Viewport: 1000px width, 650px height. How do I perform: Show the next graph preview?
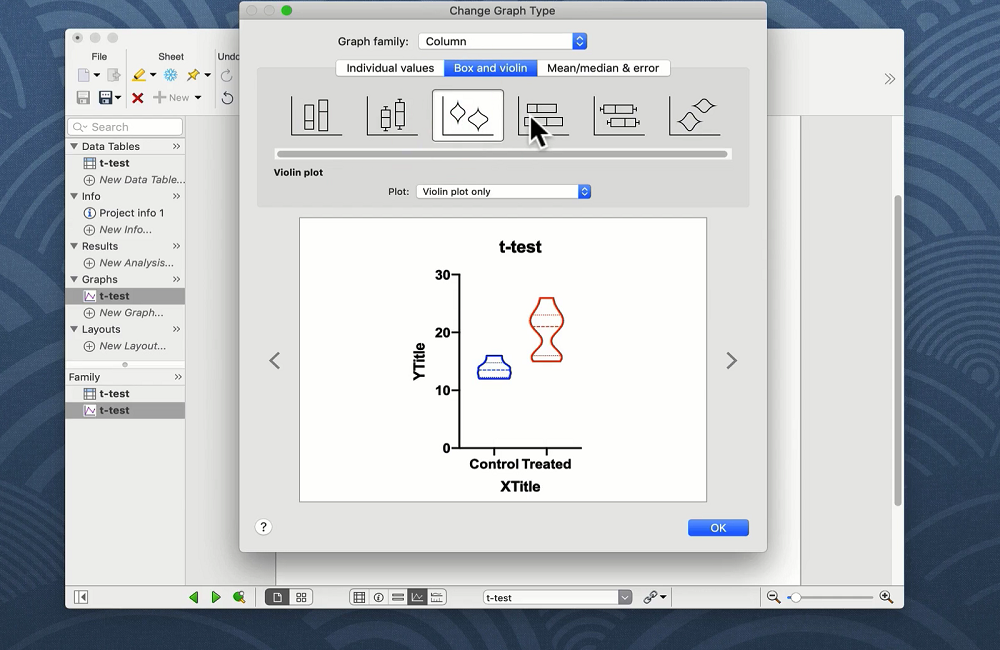732,360
